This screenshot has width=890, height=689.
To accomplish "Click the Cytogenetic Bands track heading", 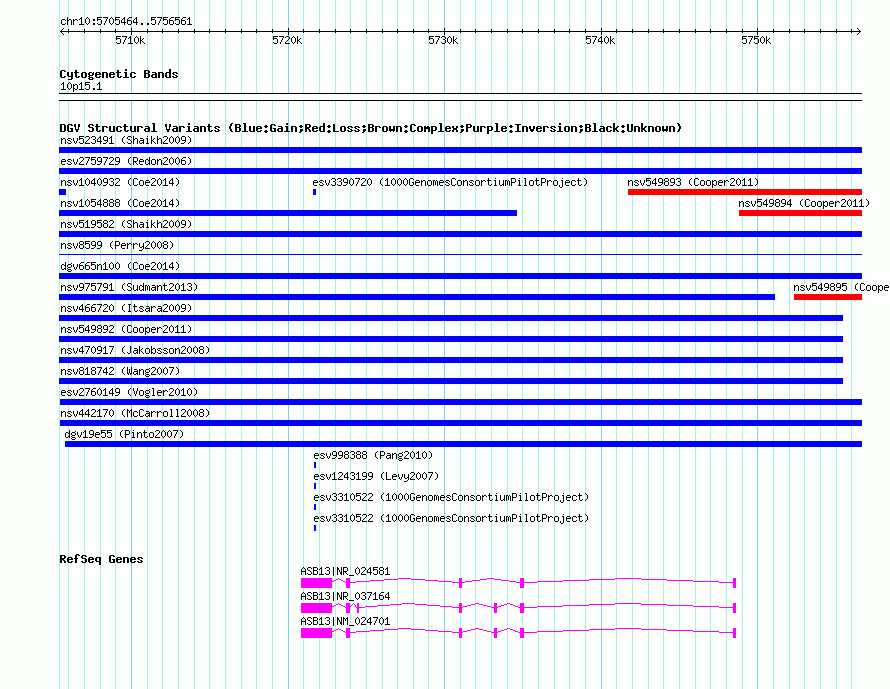I will (x=119, y=74).
